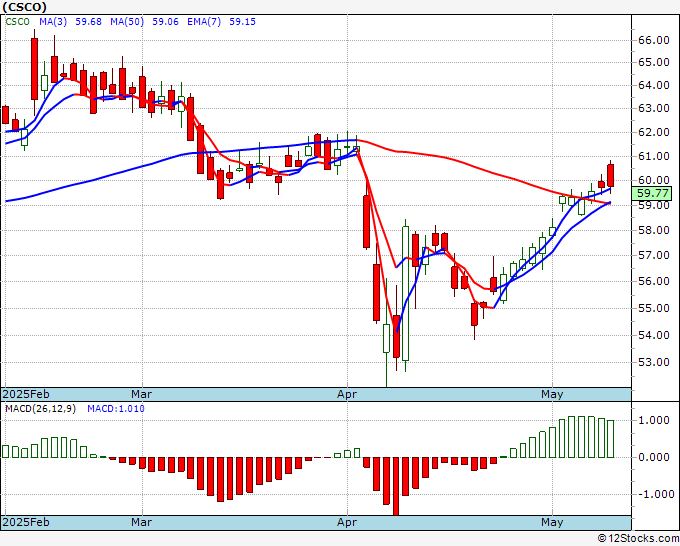Click 2025Feb on the MACD panel axis
The height and width of the screenshot is (546, 680).
pyautogui.click(x=26, y=522)
